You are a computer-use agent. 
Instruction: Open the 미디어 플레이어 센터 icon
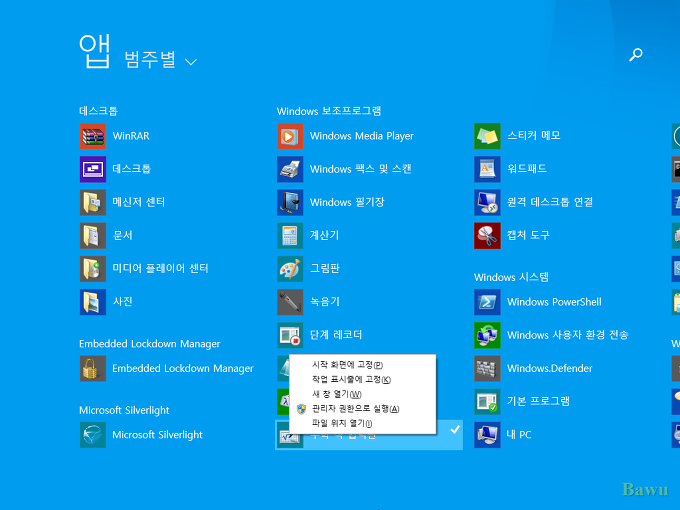[x=93, y=268]
